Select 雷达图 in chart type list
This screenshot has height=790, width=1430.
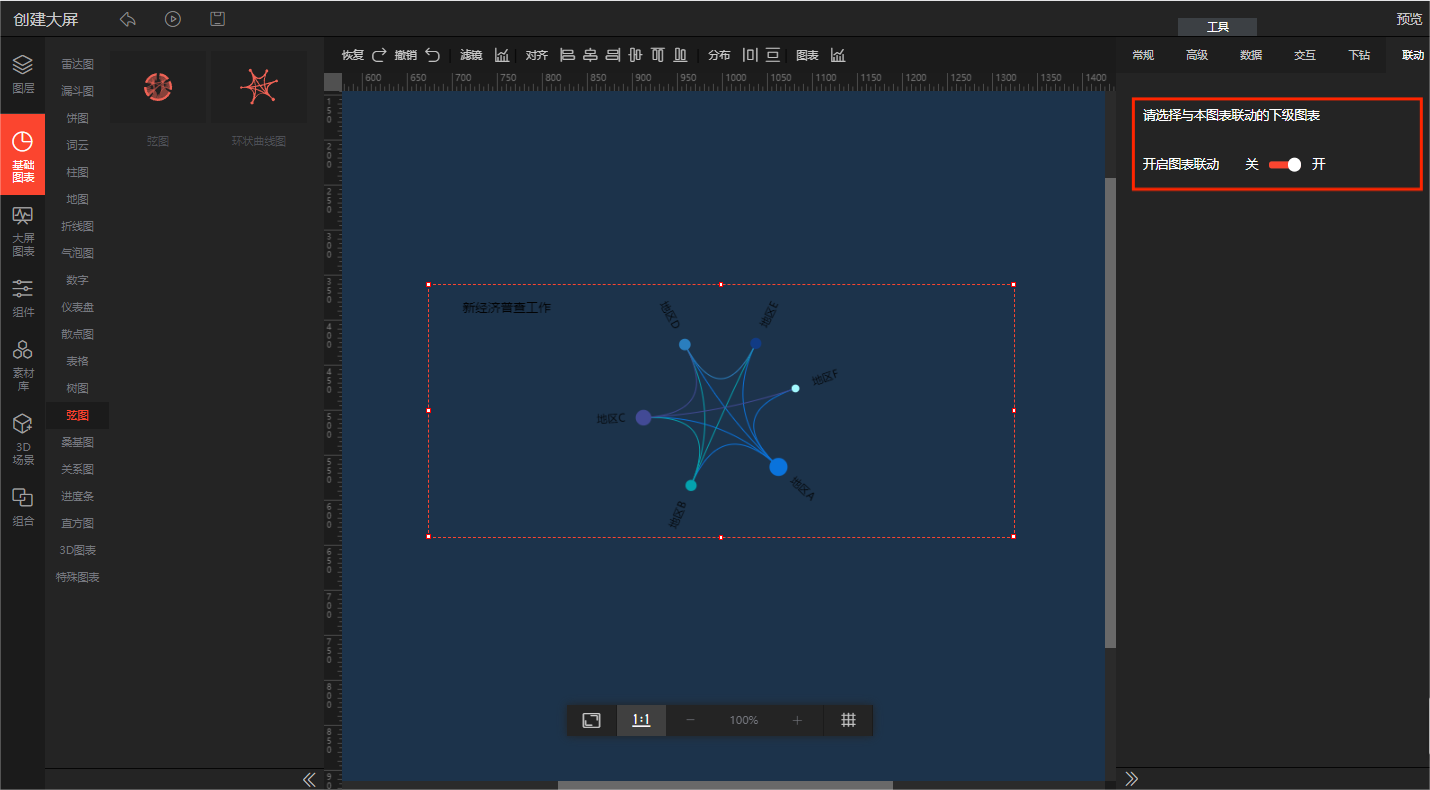[77, 64]
